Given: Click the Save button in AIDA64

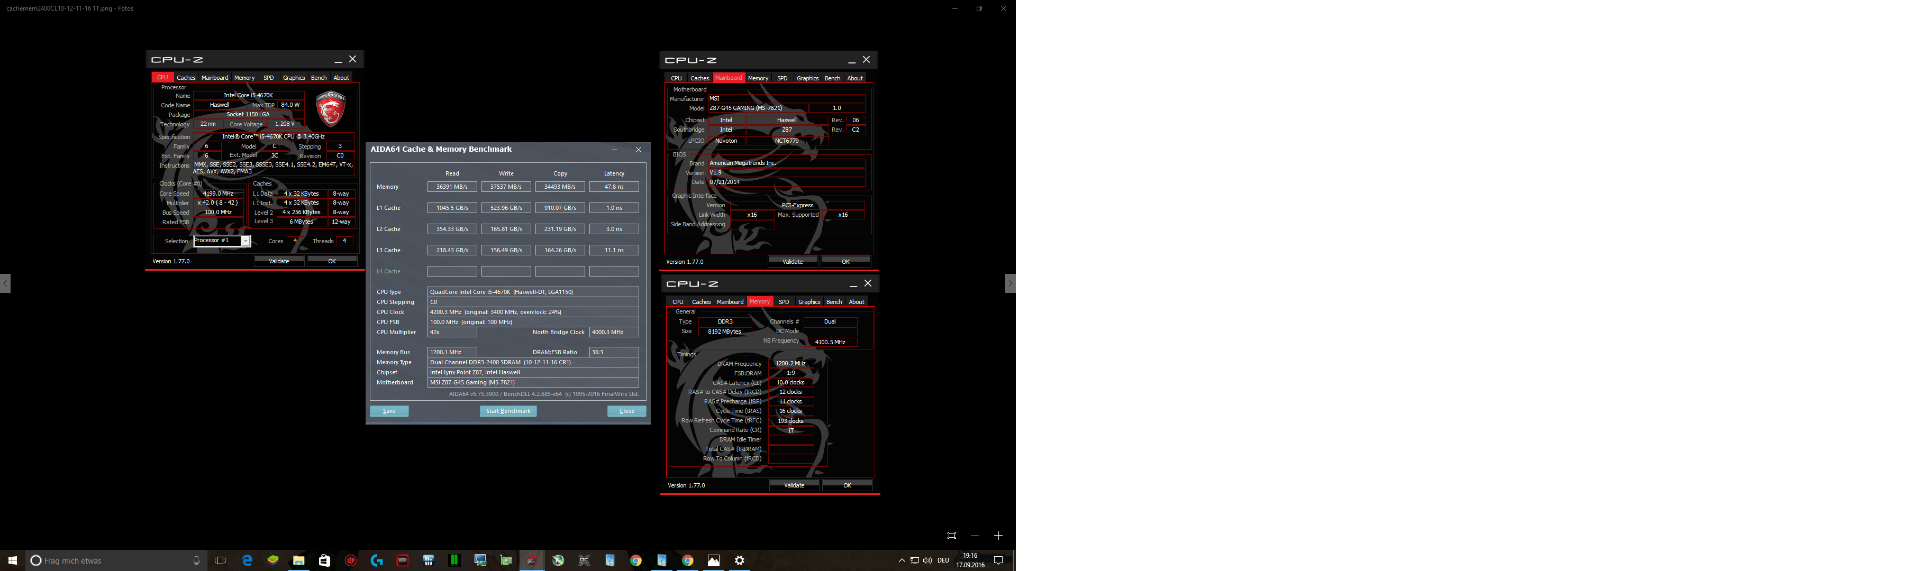Looking at the screenshot, I should pyautogui.click(x=389, y=411).
